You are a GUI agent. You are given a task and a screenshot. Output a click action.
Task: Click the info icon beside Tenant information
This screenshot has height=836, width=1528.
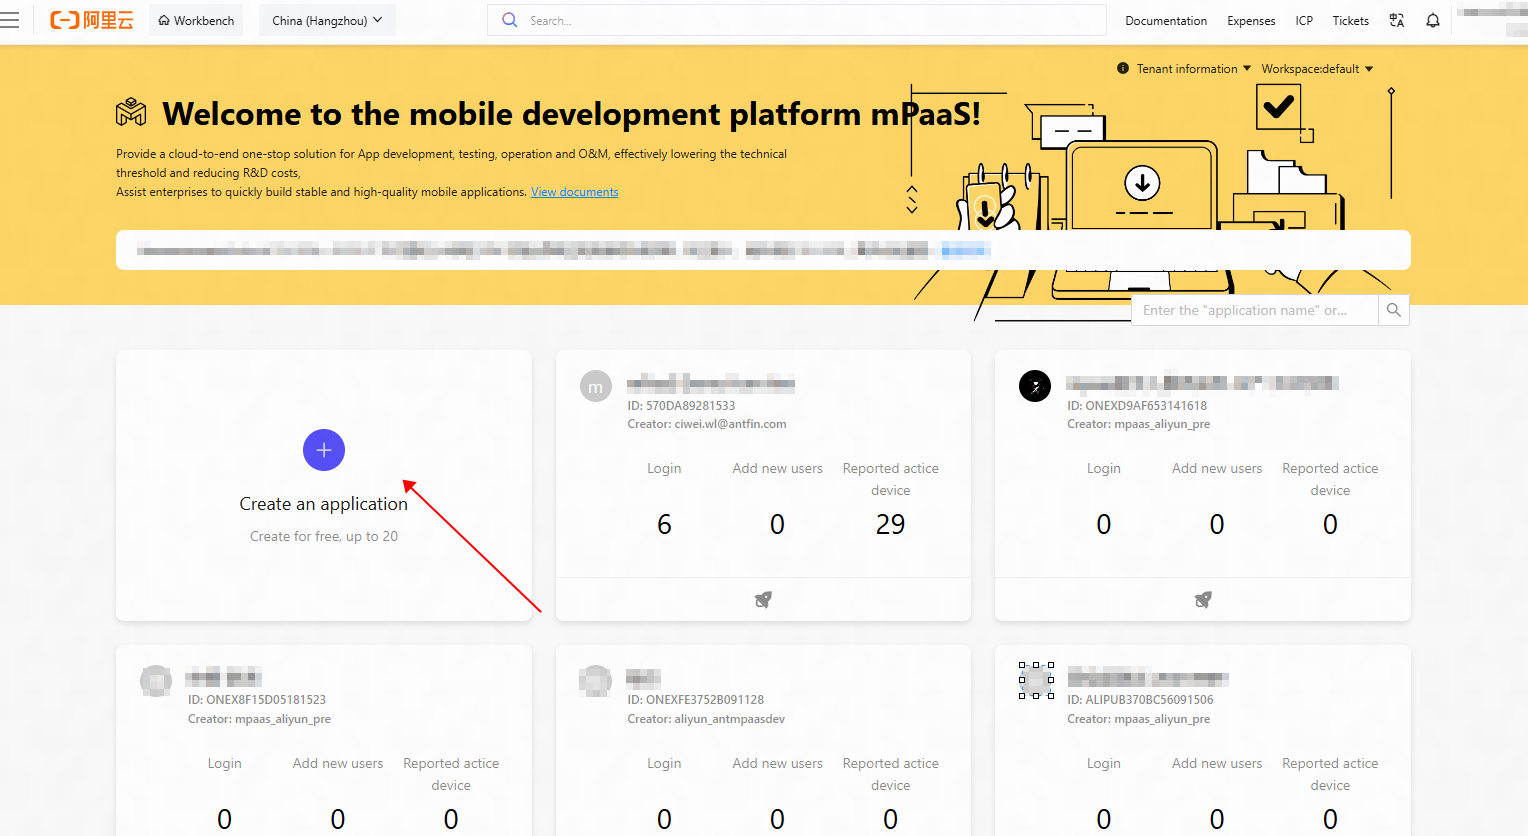point(1123,69)
